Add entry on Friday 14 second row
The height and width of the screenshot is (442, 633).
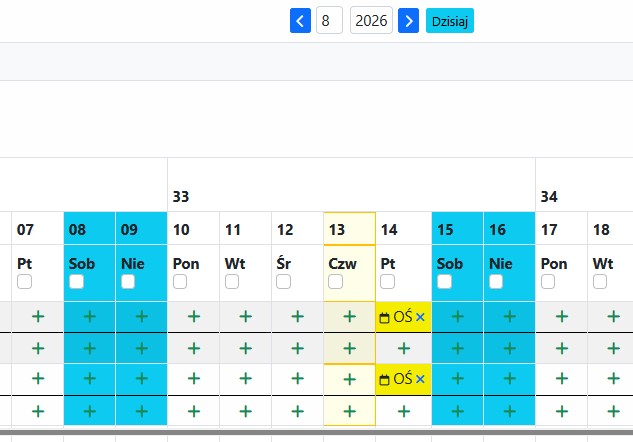click(x=404, y=348)
